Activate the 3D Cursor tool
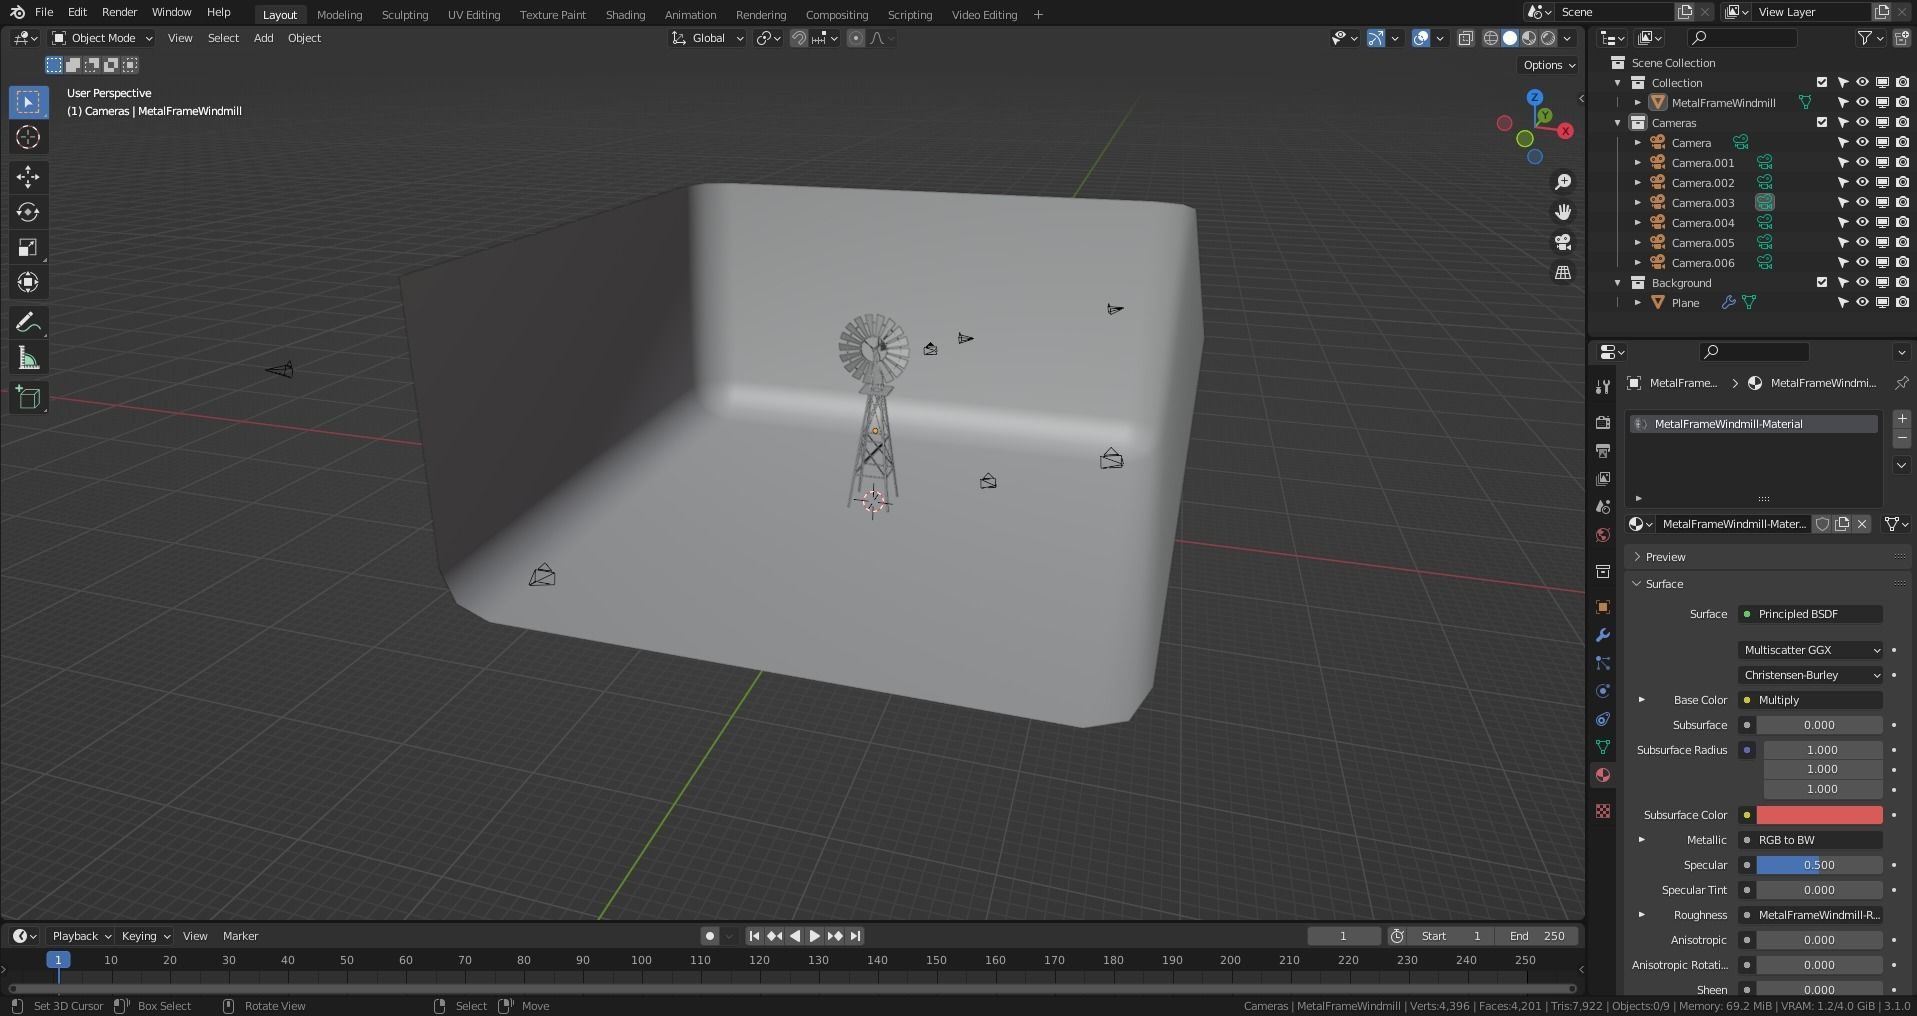This screenshot has width=1917, height=1016. pyautogui.click(x=28, y=137)
